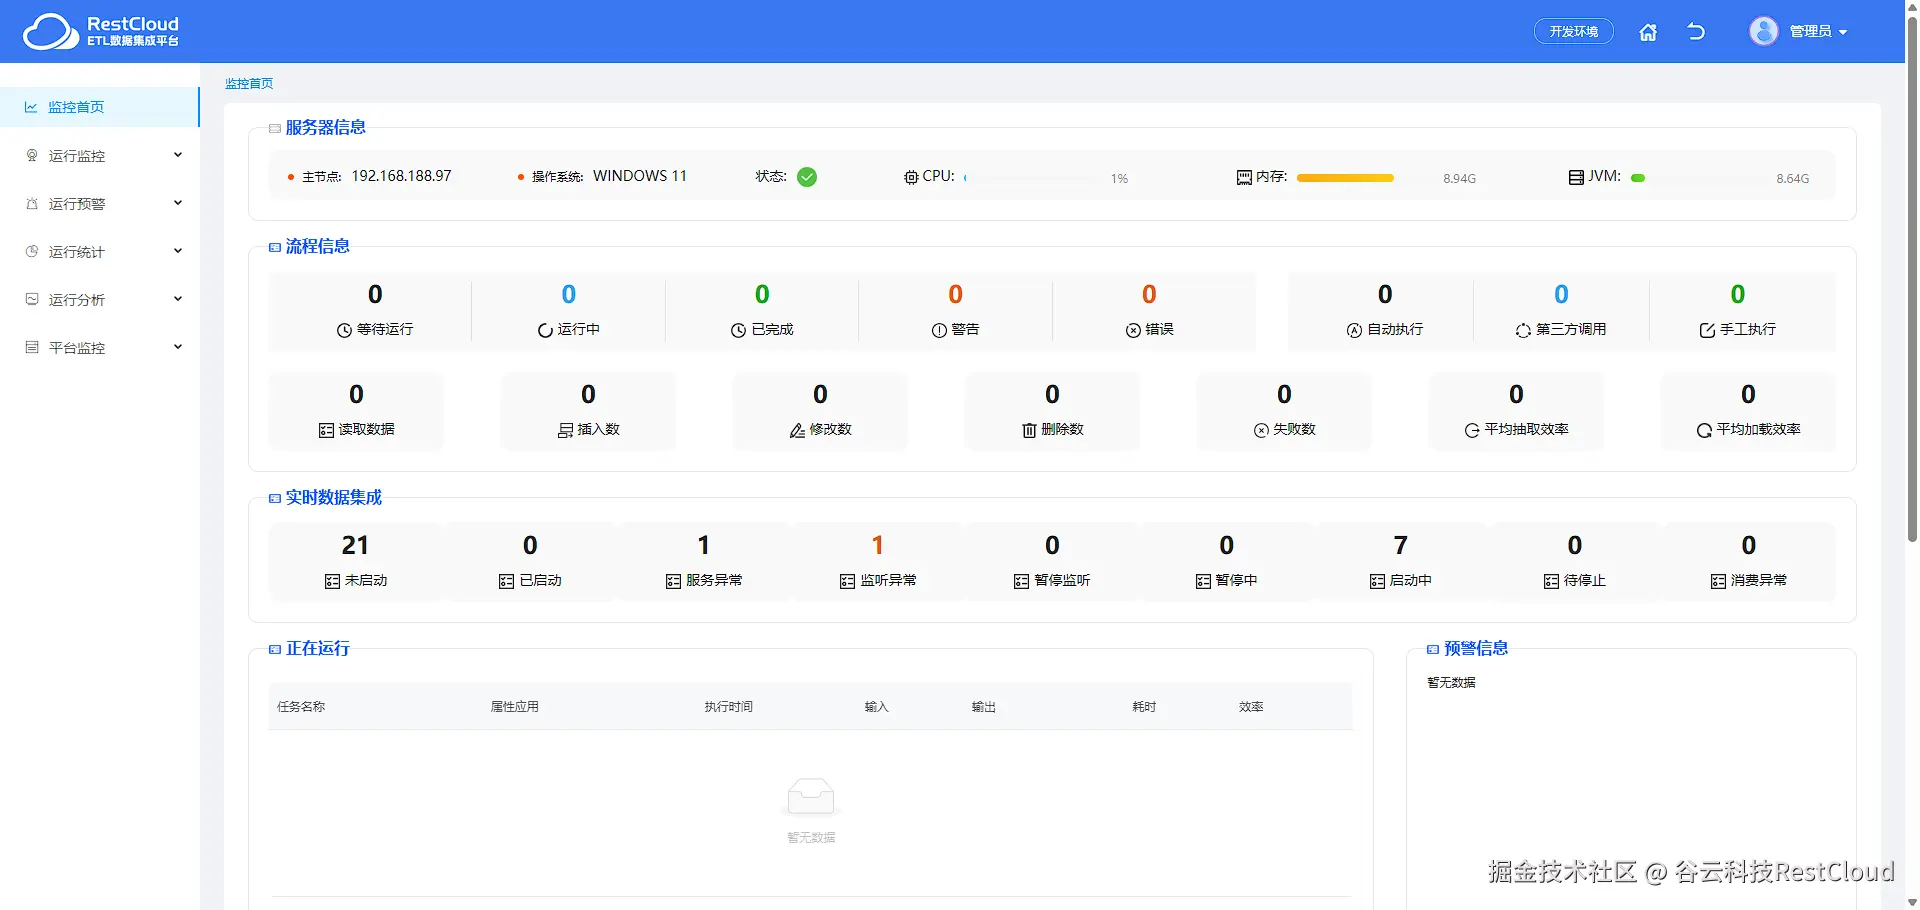
Task: Click the refresh icon beside the home button
Action: click(x=1696, y=31)
